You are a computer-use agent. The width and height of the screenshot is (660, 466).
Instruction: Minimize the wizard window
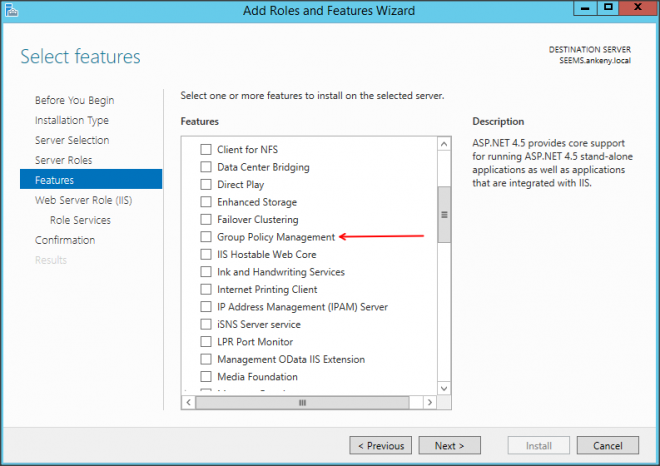coord(583,9)
